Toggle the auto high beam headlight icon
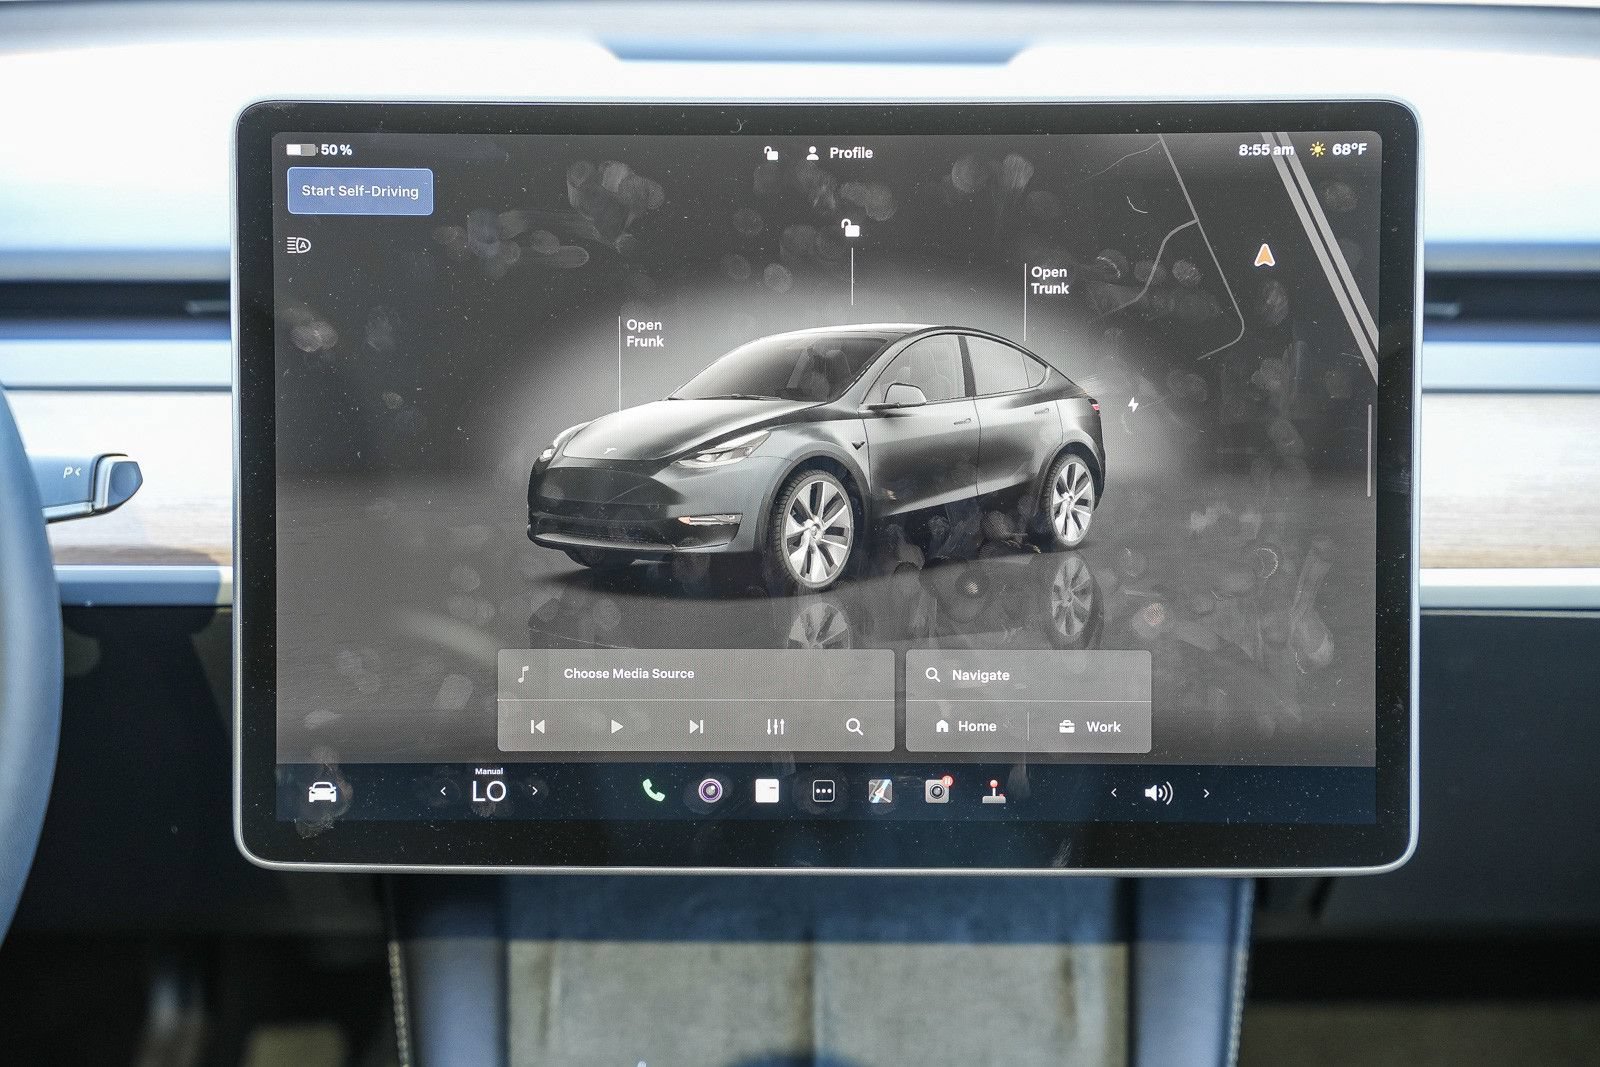1600x1067 pixels. click(299, 245)
